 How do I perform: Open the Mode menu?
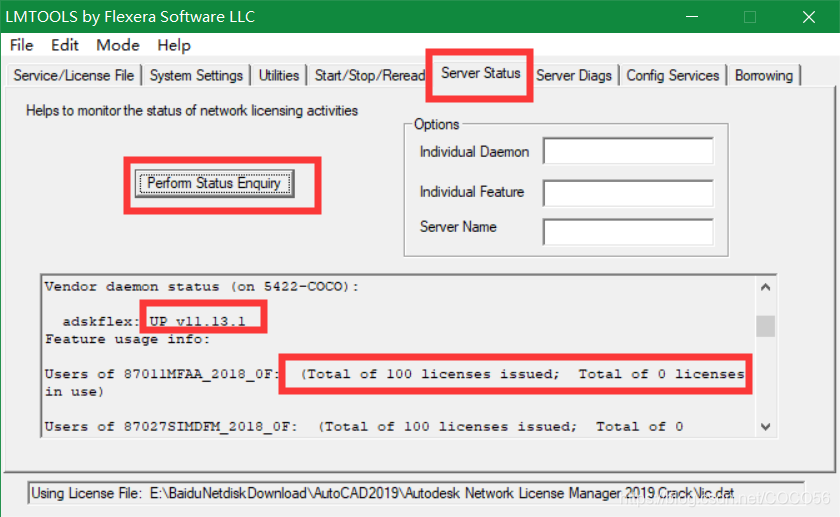[118, 45]
